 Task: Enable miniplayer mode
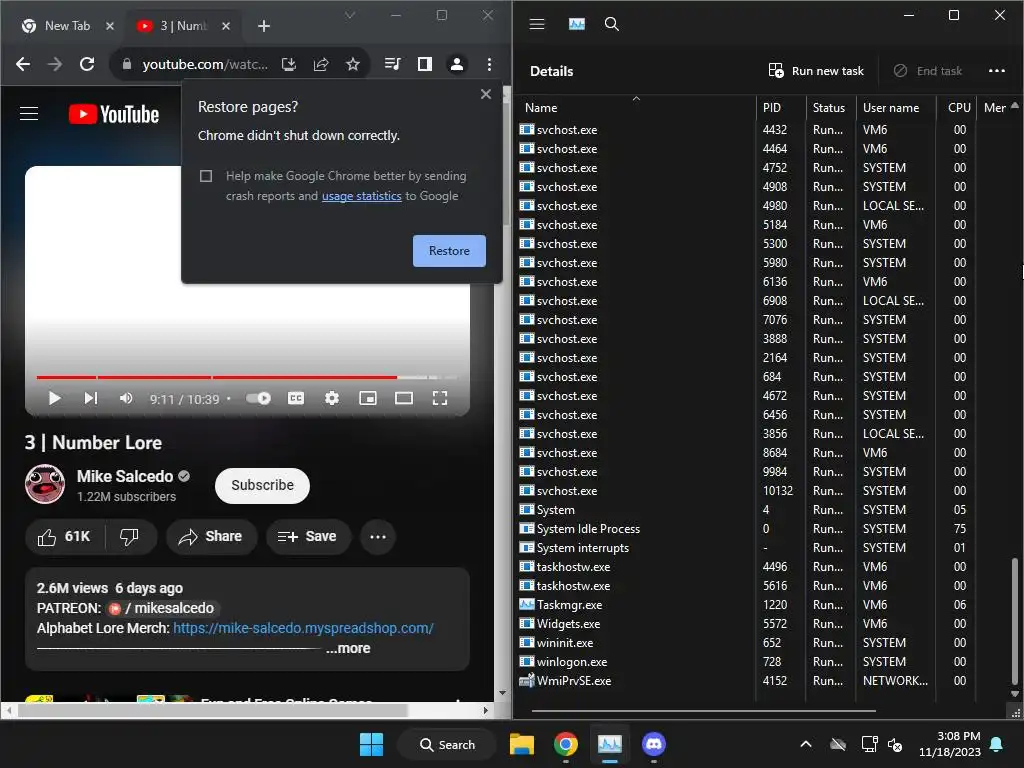[368, 398]
